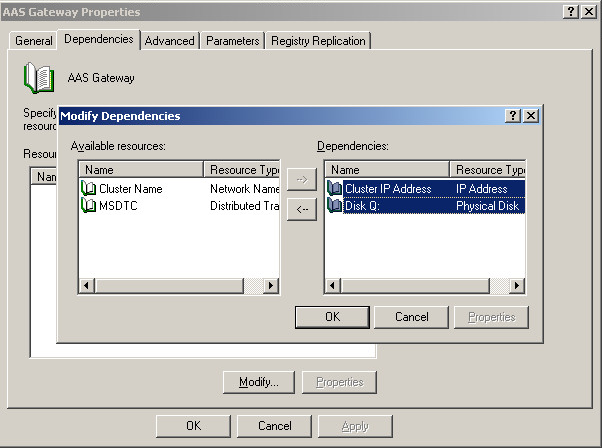Image resolution: width=602 pixels, height=448 pixels.
Task: Click the Apply button
Action: [x=355, y=426]
